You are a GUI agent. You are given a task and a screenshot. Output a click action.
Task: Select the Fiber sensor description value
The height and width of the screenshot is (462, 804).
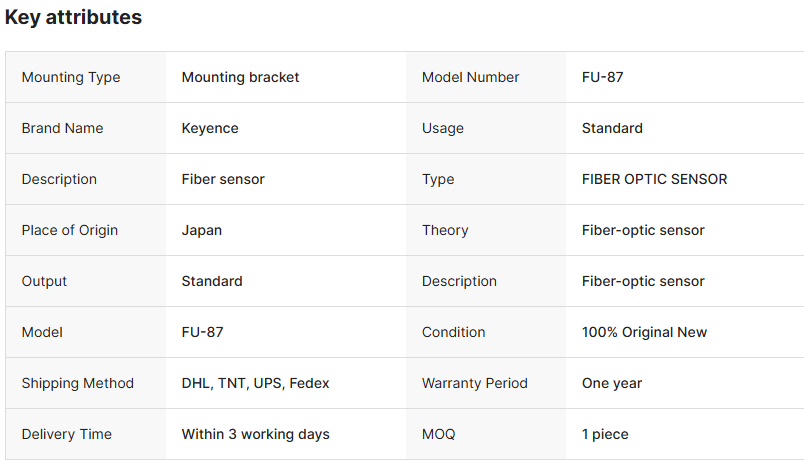tap(223, 179)
